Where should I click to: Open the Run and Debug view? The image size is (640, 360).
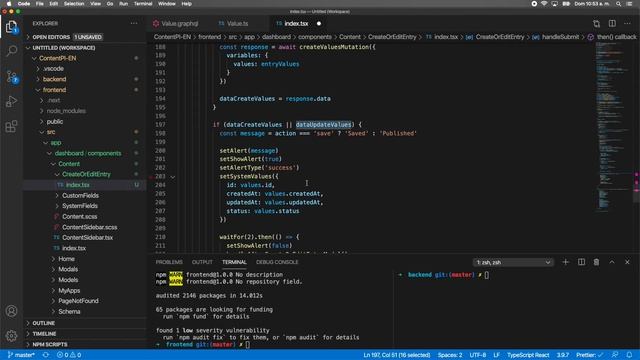(x=11, y=101)
